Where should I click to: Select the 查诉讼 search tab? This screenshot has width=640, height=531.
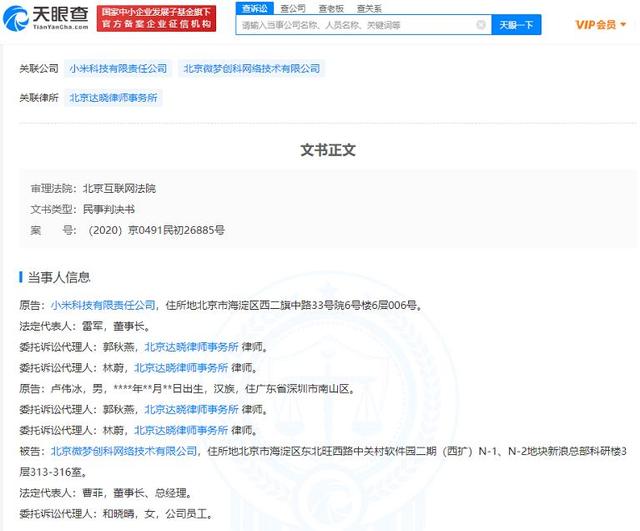pos(254,8)
